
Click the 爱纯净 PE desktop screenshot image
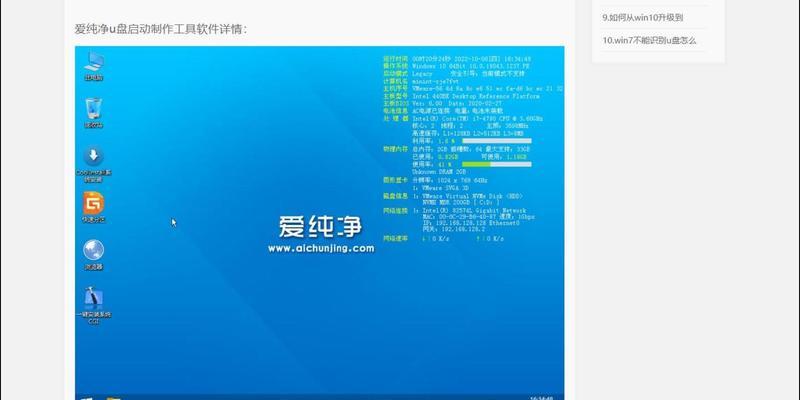(x=319, y=223)
